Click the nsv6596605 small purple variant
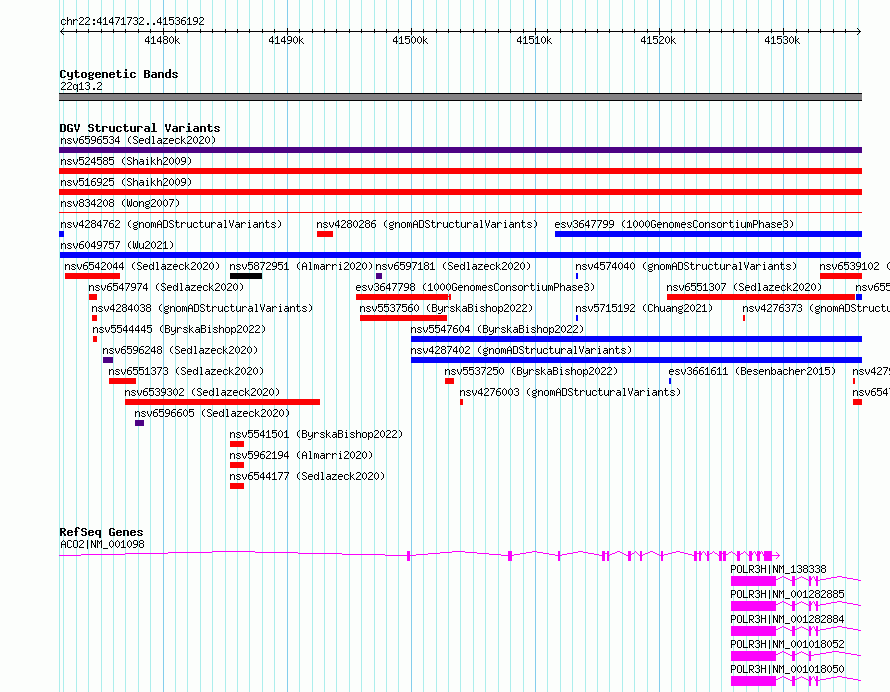This screenshot has width=890, height=692. 140,423
